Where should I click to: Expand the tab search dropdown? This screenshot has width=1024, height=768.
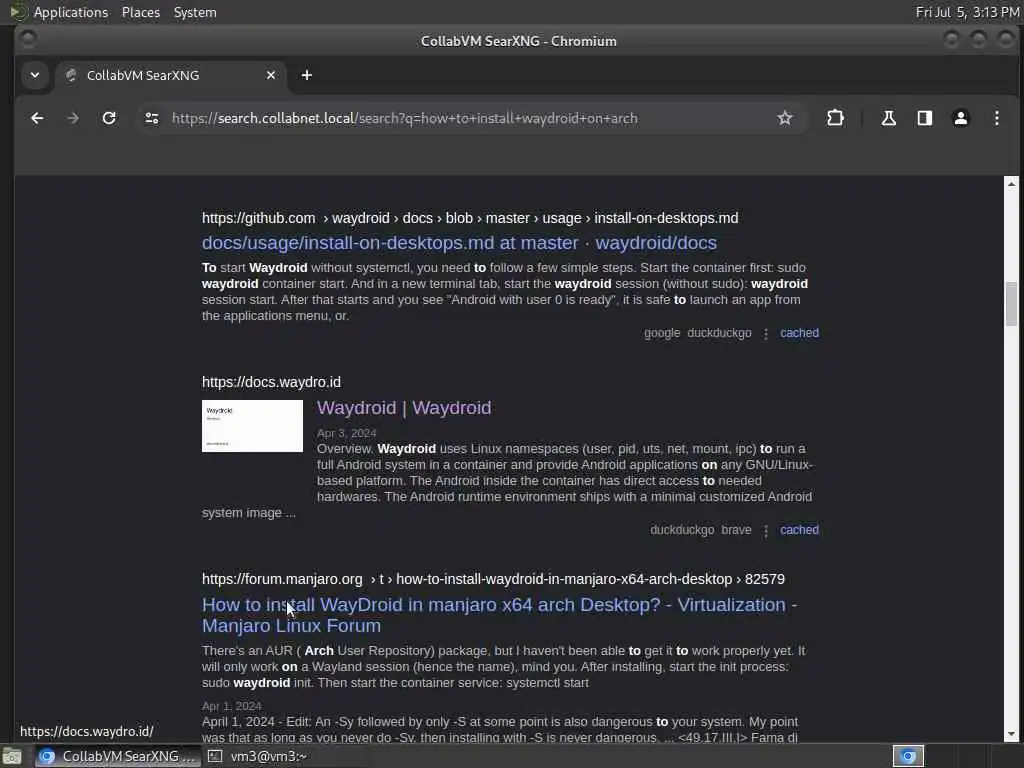pyautogui.click(x=35, y=75)
